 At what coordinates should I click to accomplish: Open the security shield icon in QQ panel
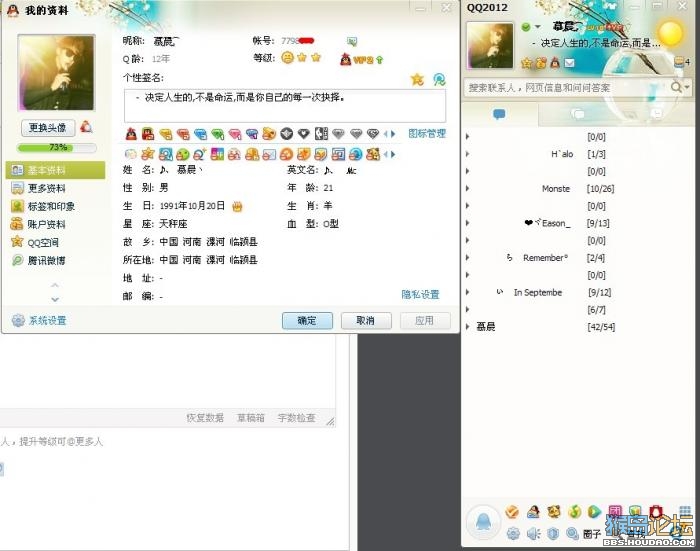[553, 533]
